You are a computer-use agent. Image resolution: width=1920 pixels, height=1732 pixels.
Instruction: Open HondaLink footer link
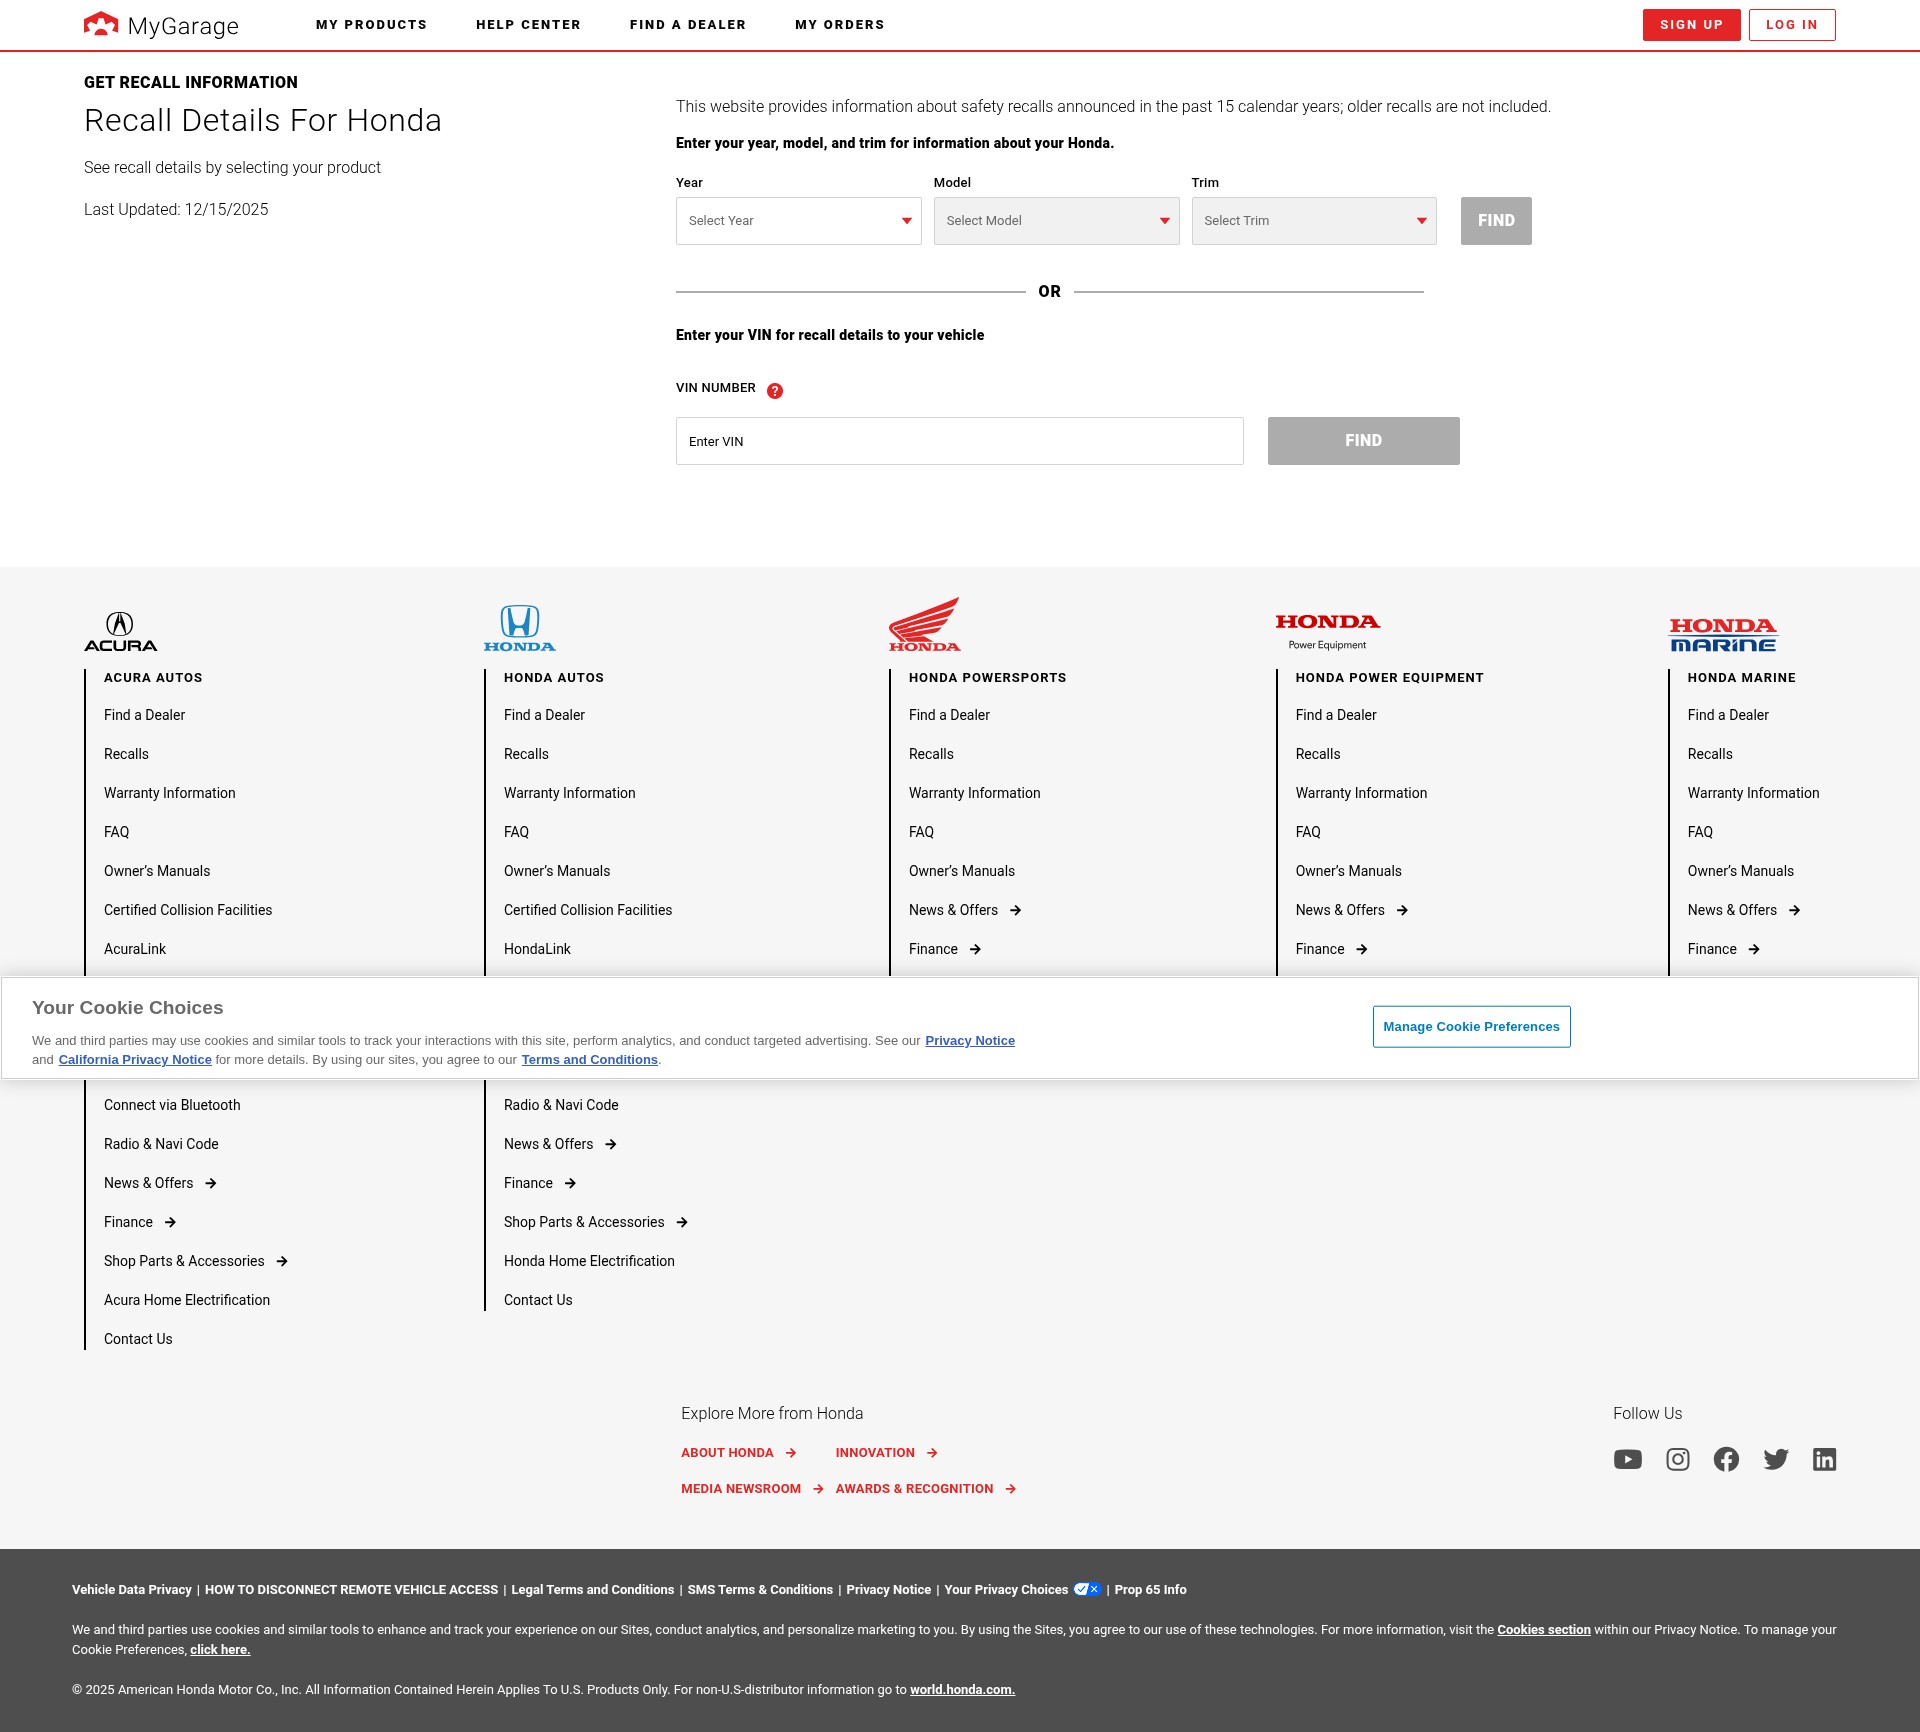pyautogui.click(x=537, y=949)
